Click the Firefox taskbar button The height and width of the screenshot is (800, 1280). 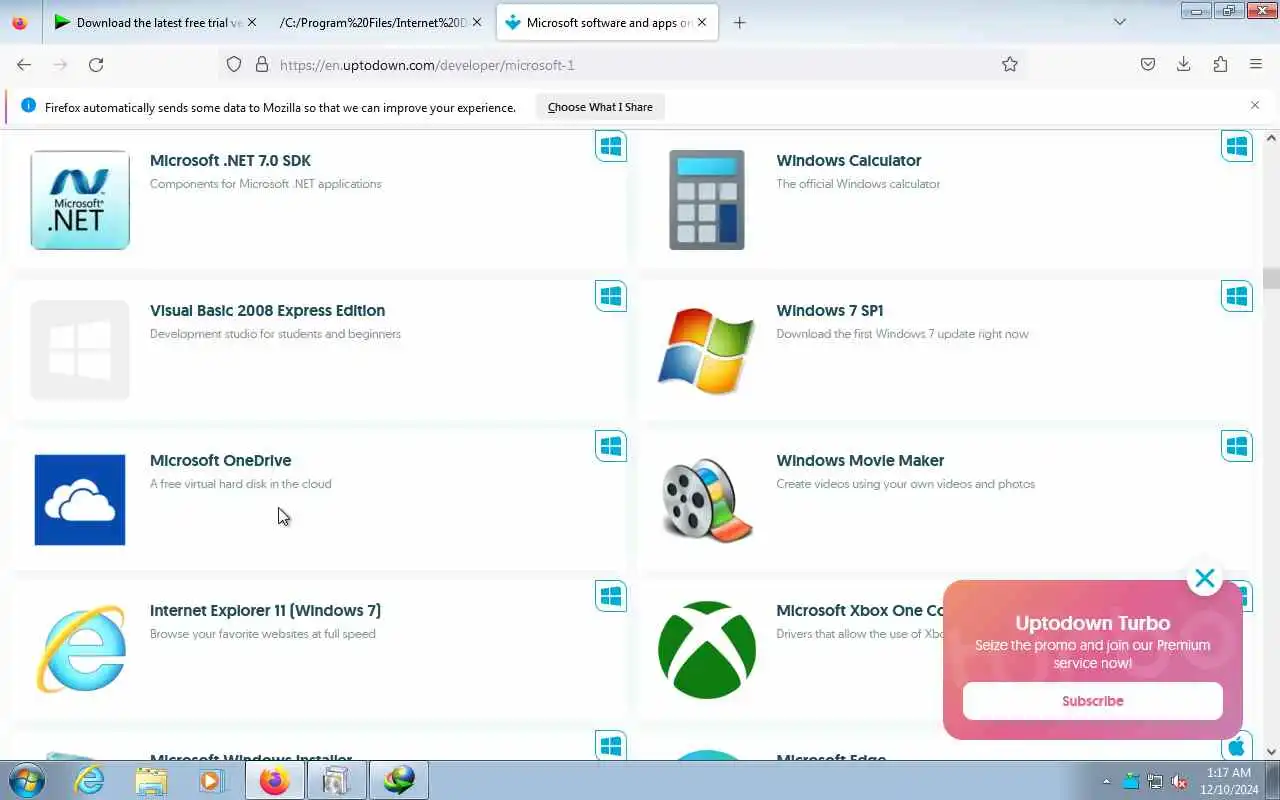274,780
